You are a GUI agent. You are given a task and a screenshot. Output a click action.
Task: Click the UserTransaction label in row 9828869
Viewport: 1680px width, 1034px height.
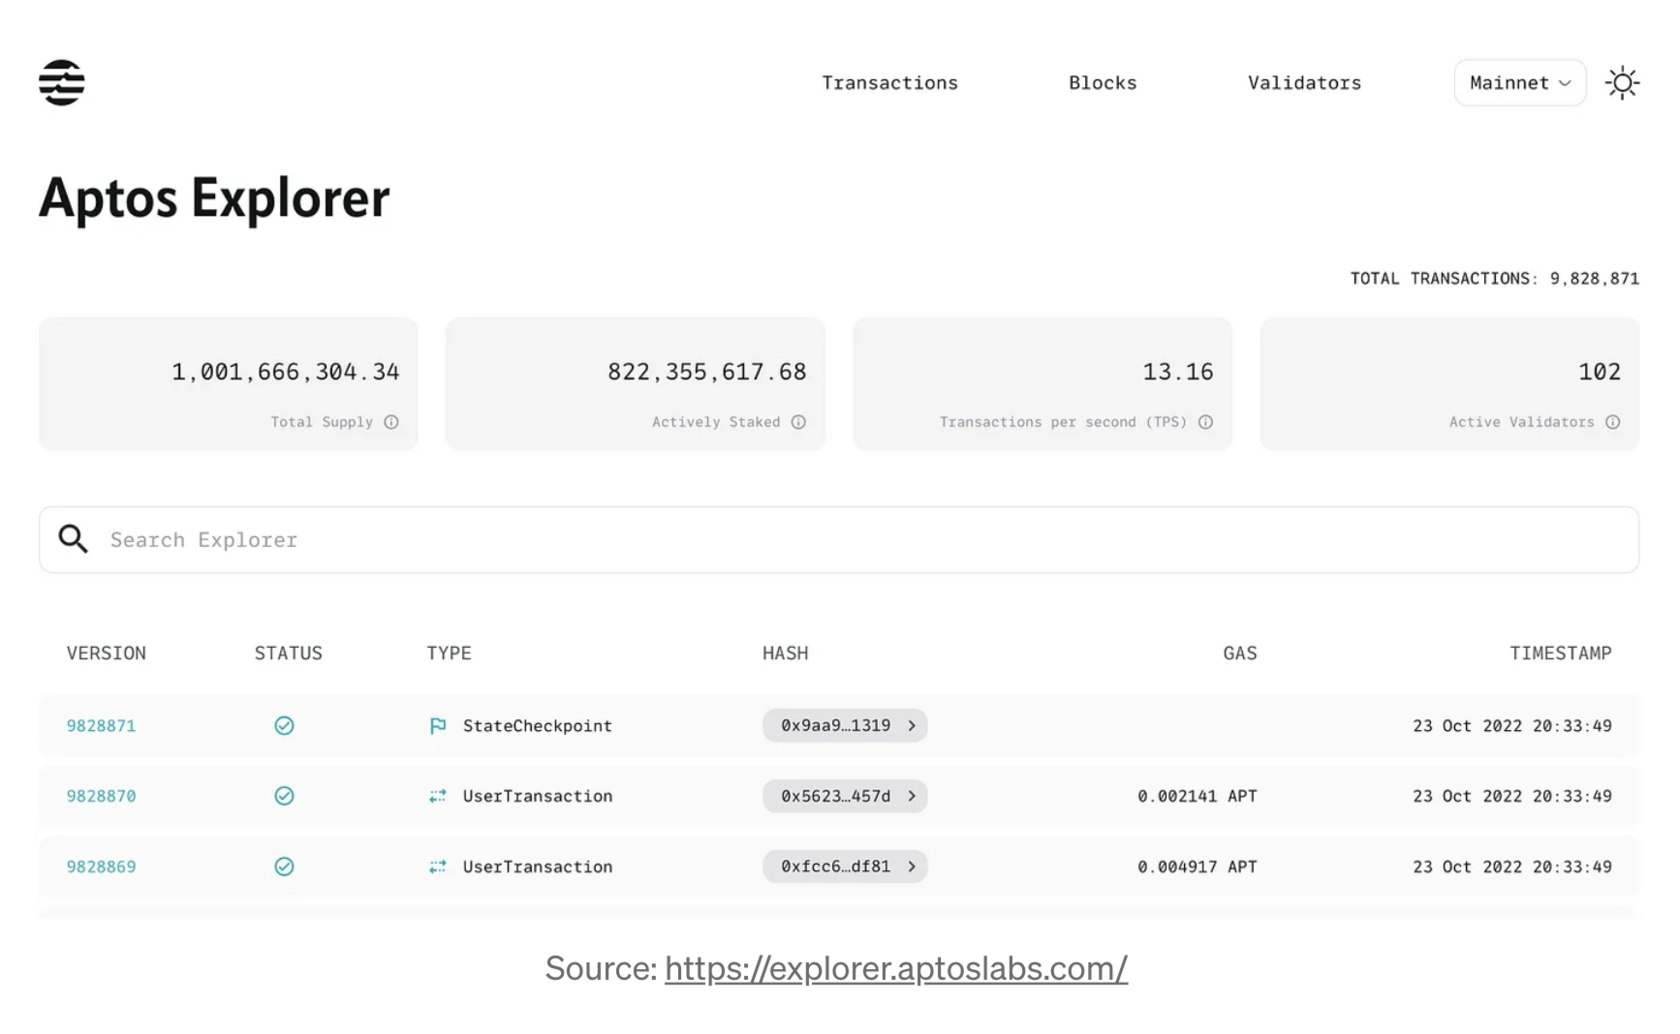coord(537,867)
